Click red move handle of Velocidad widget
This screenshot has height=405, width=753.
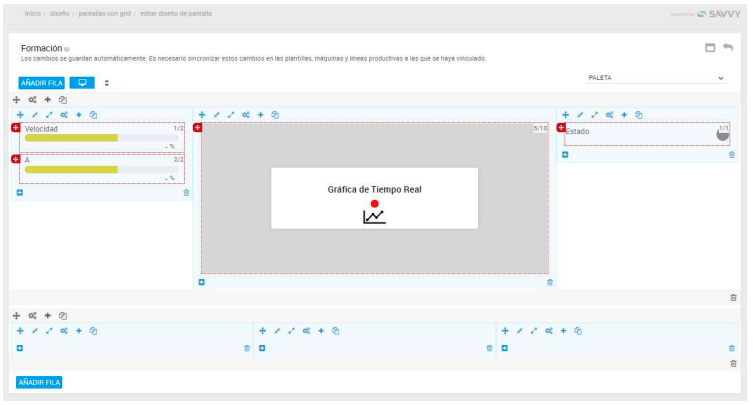(15, 127)
